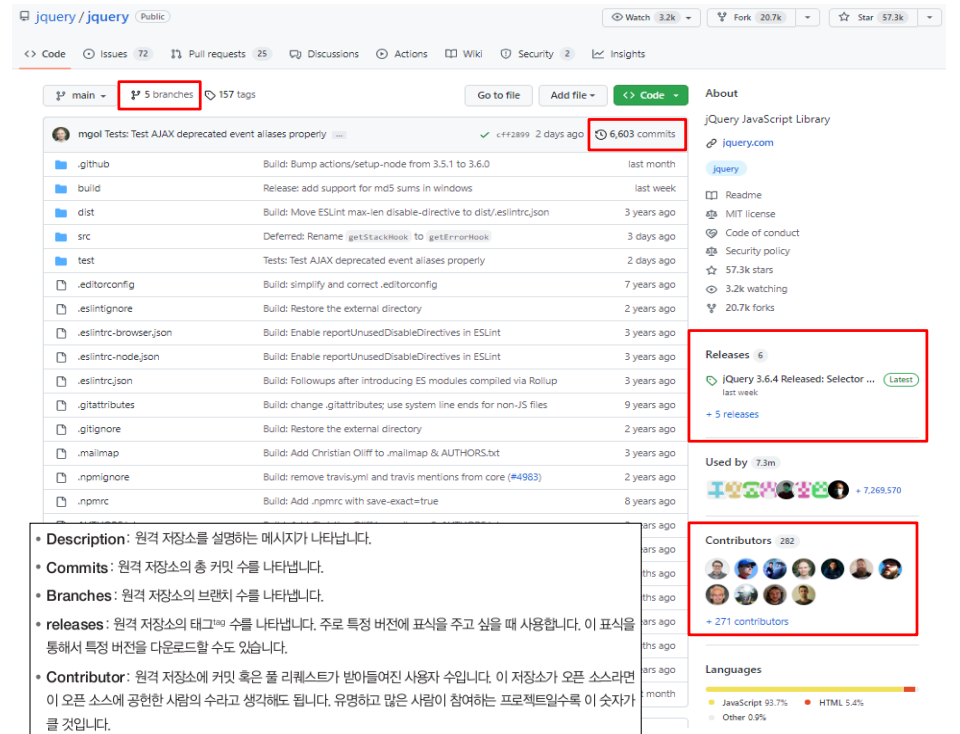960x734 pixels.
Task: Open the Add file dropdown
Action: [572, 95]
